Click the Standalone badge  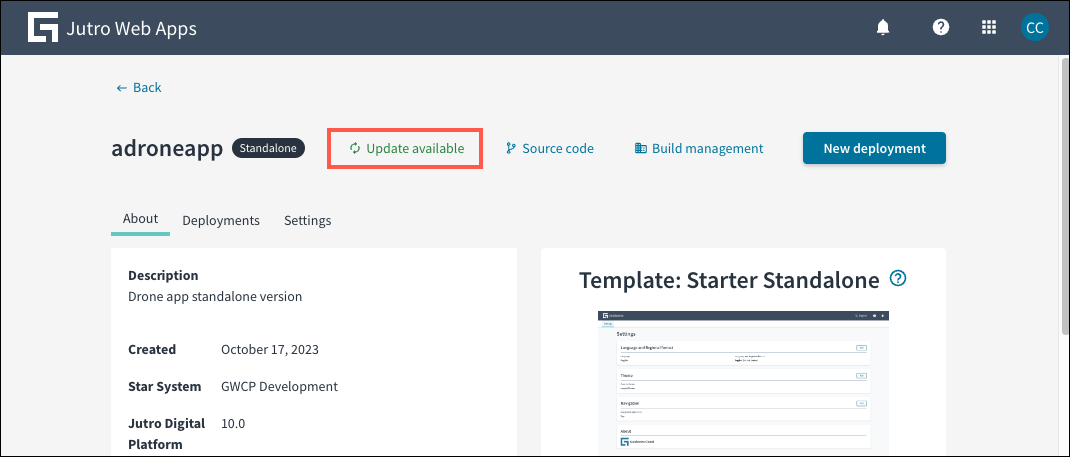268,148
